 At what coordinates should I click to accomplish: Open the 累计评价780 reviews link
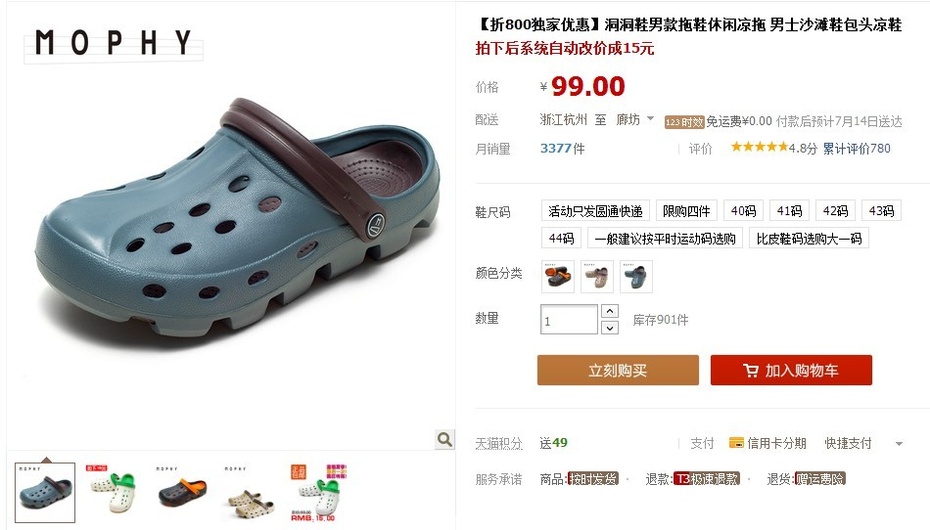tap(856, 148)
